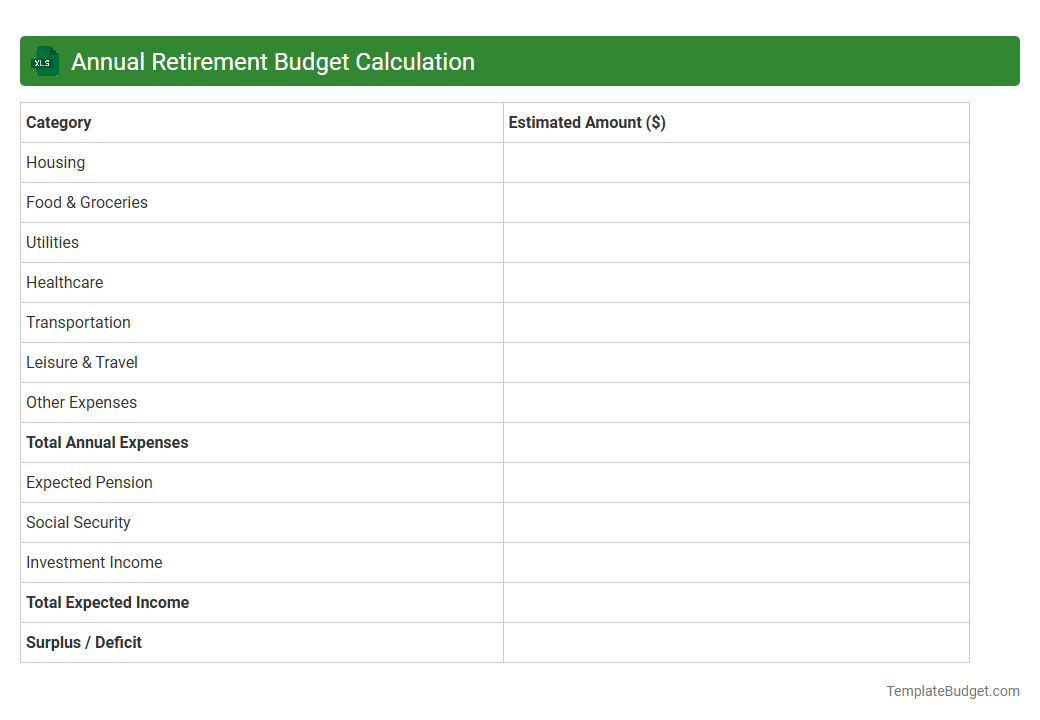Select the Housing category row

(55, 162)
